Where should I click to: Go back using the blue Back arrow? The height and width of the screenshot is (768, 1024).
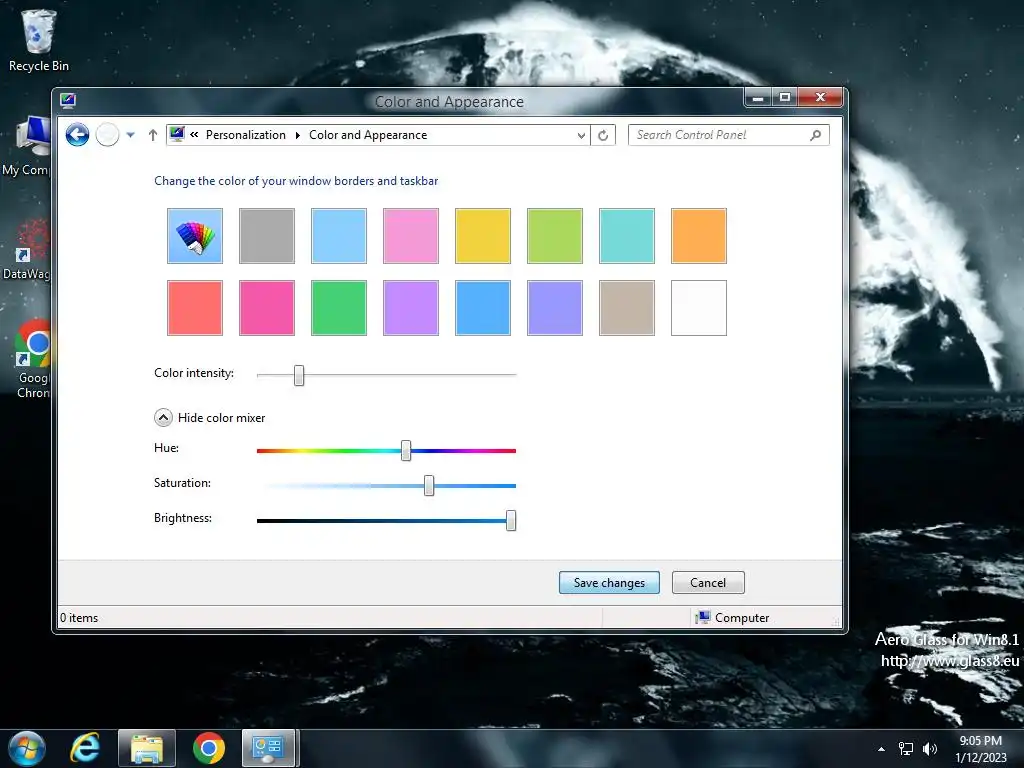point(77,135)
